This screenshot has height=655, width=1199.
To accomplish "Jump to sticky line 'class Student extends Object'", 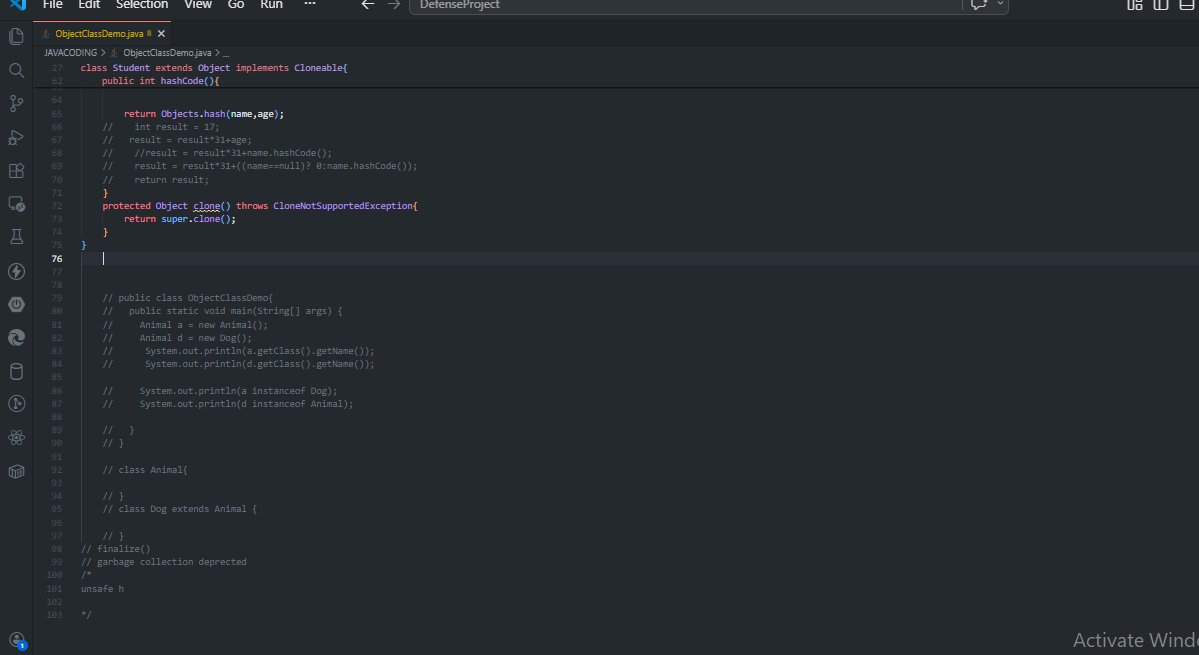I will click(213, 68).
